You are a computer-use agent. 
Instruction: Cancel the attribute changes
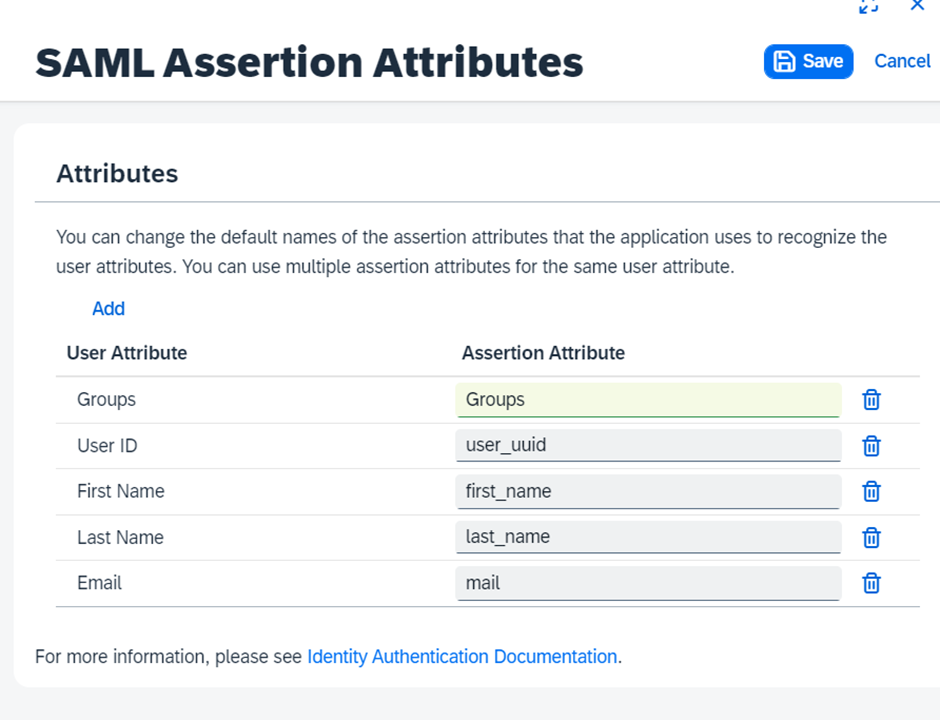[902, 61]
